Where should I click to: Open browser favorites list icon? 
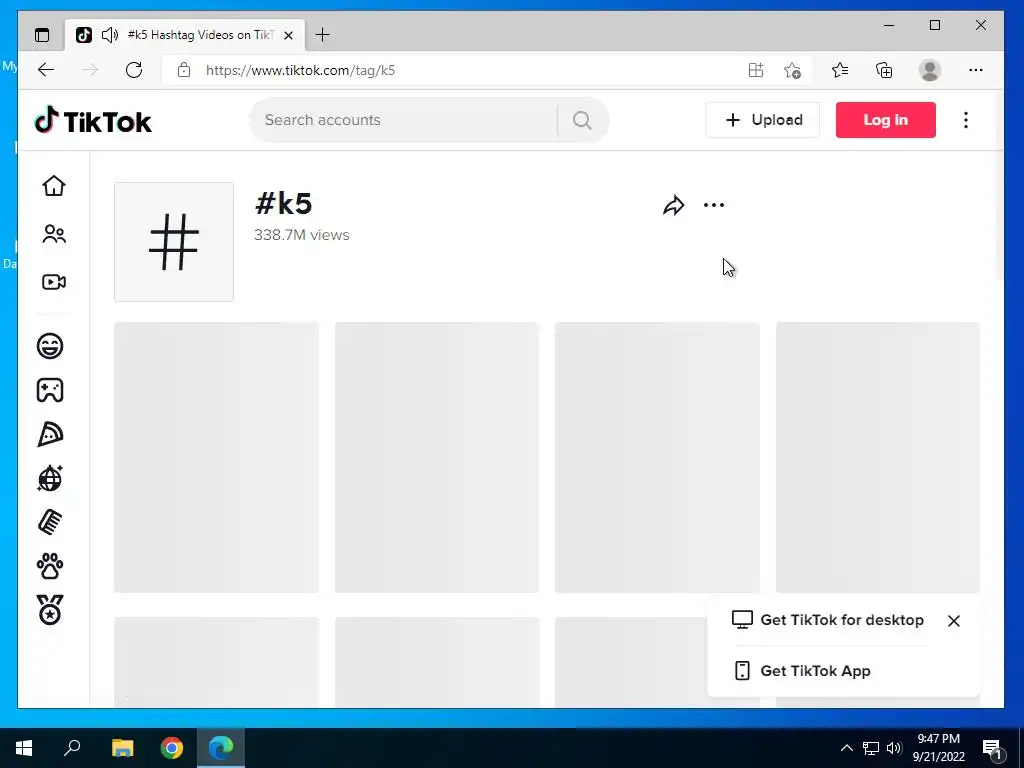coord(840,70)
